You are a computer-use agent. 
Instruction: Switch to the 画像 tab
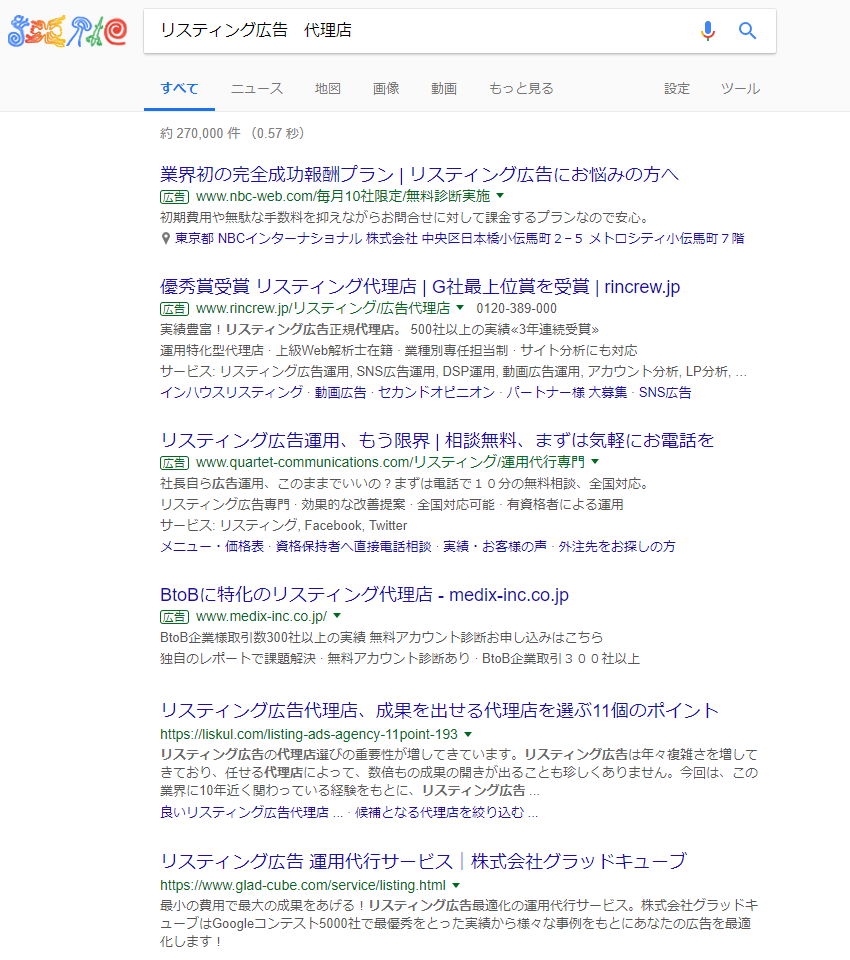[x=386, y=88]
